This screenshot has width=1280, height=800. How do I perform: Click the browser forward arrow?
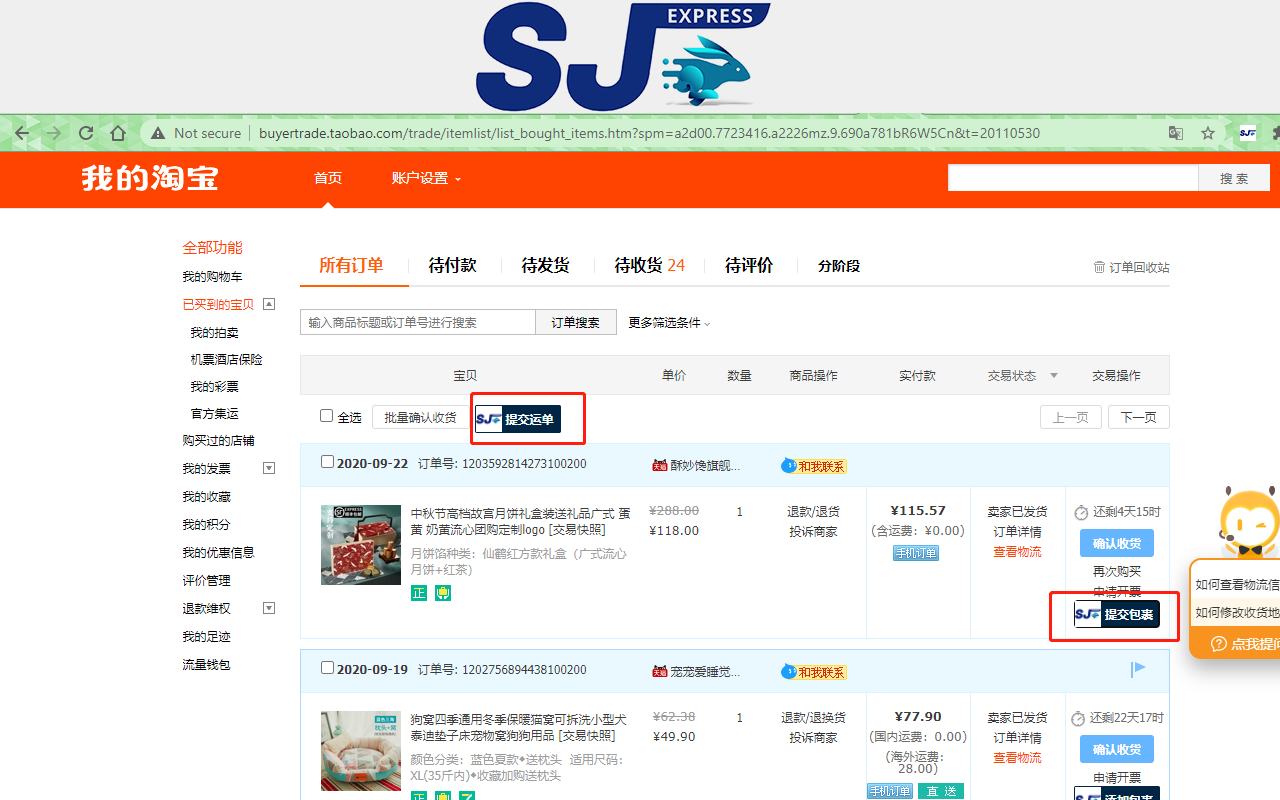tap(53, 133)
